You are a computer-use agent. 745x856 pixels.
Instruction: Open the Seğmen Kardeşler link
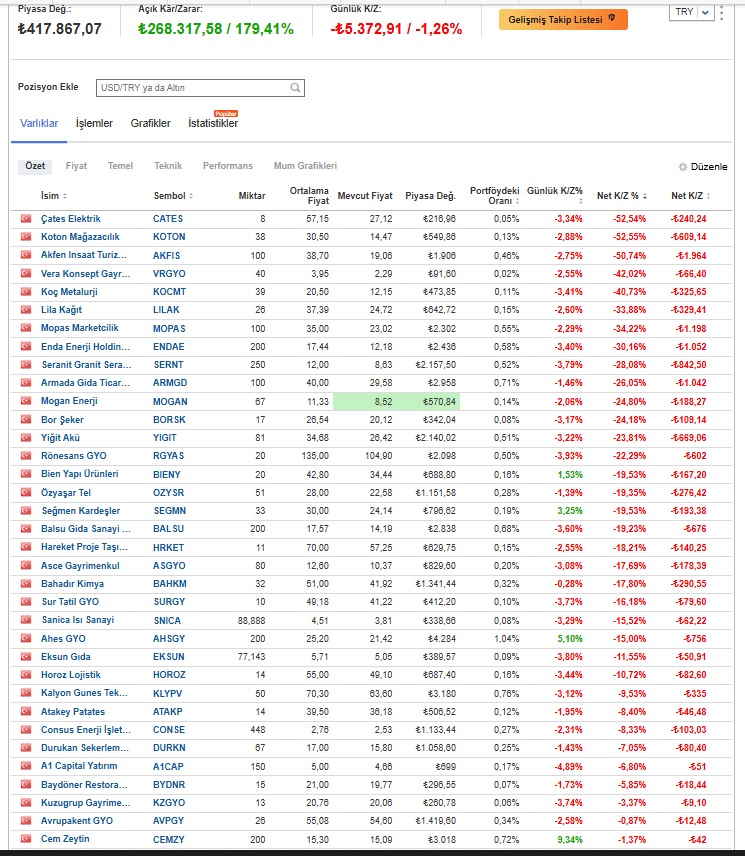click(x=81, y=510)
